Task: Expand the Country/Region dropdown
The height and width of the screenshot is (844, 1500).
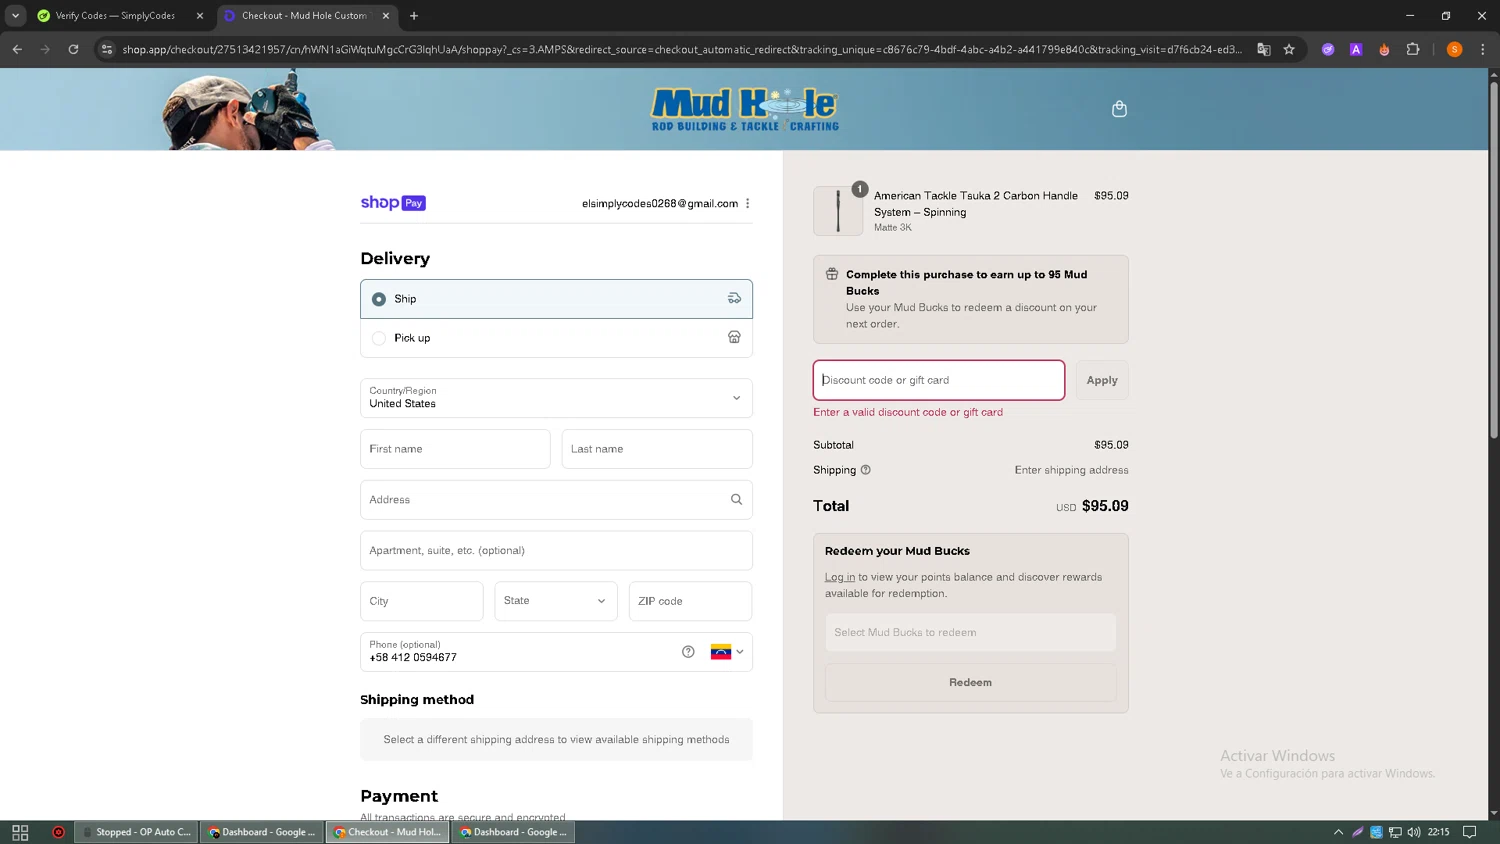Action: coord(556,398)
